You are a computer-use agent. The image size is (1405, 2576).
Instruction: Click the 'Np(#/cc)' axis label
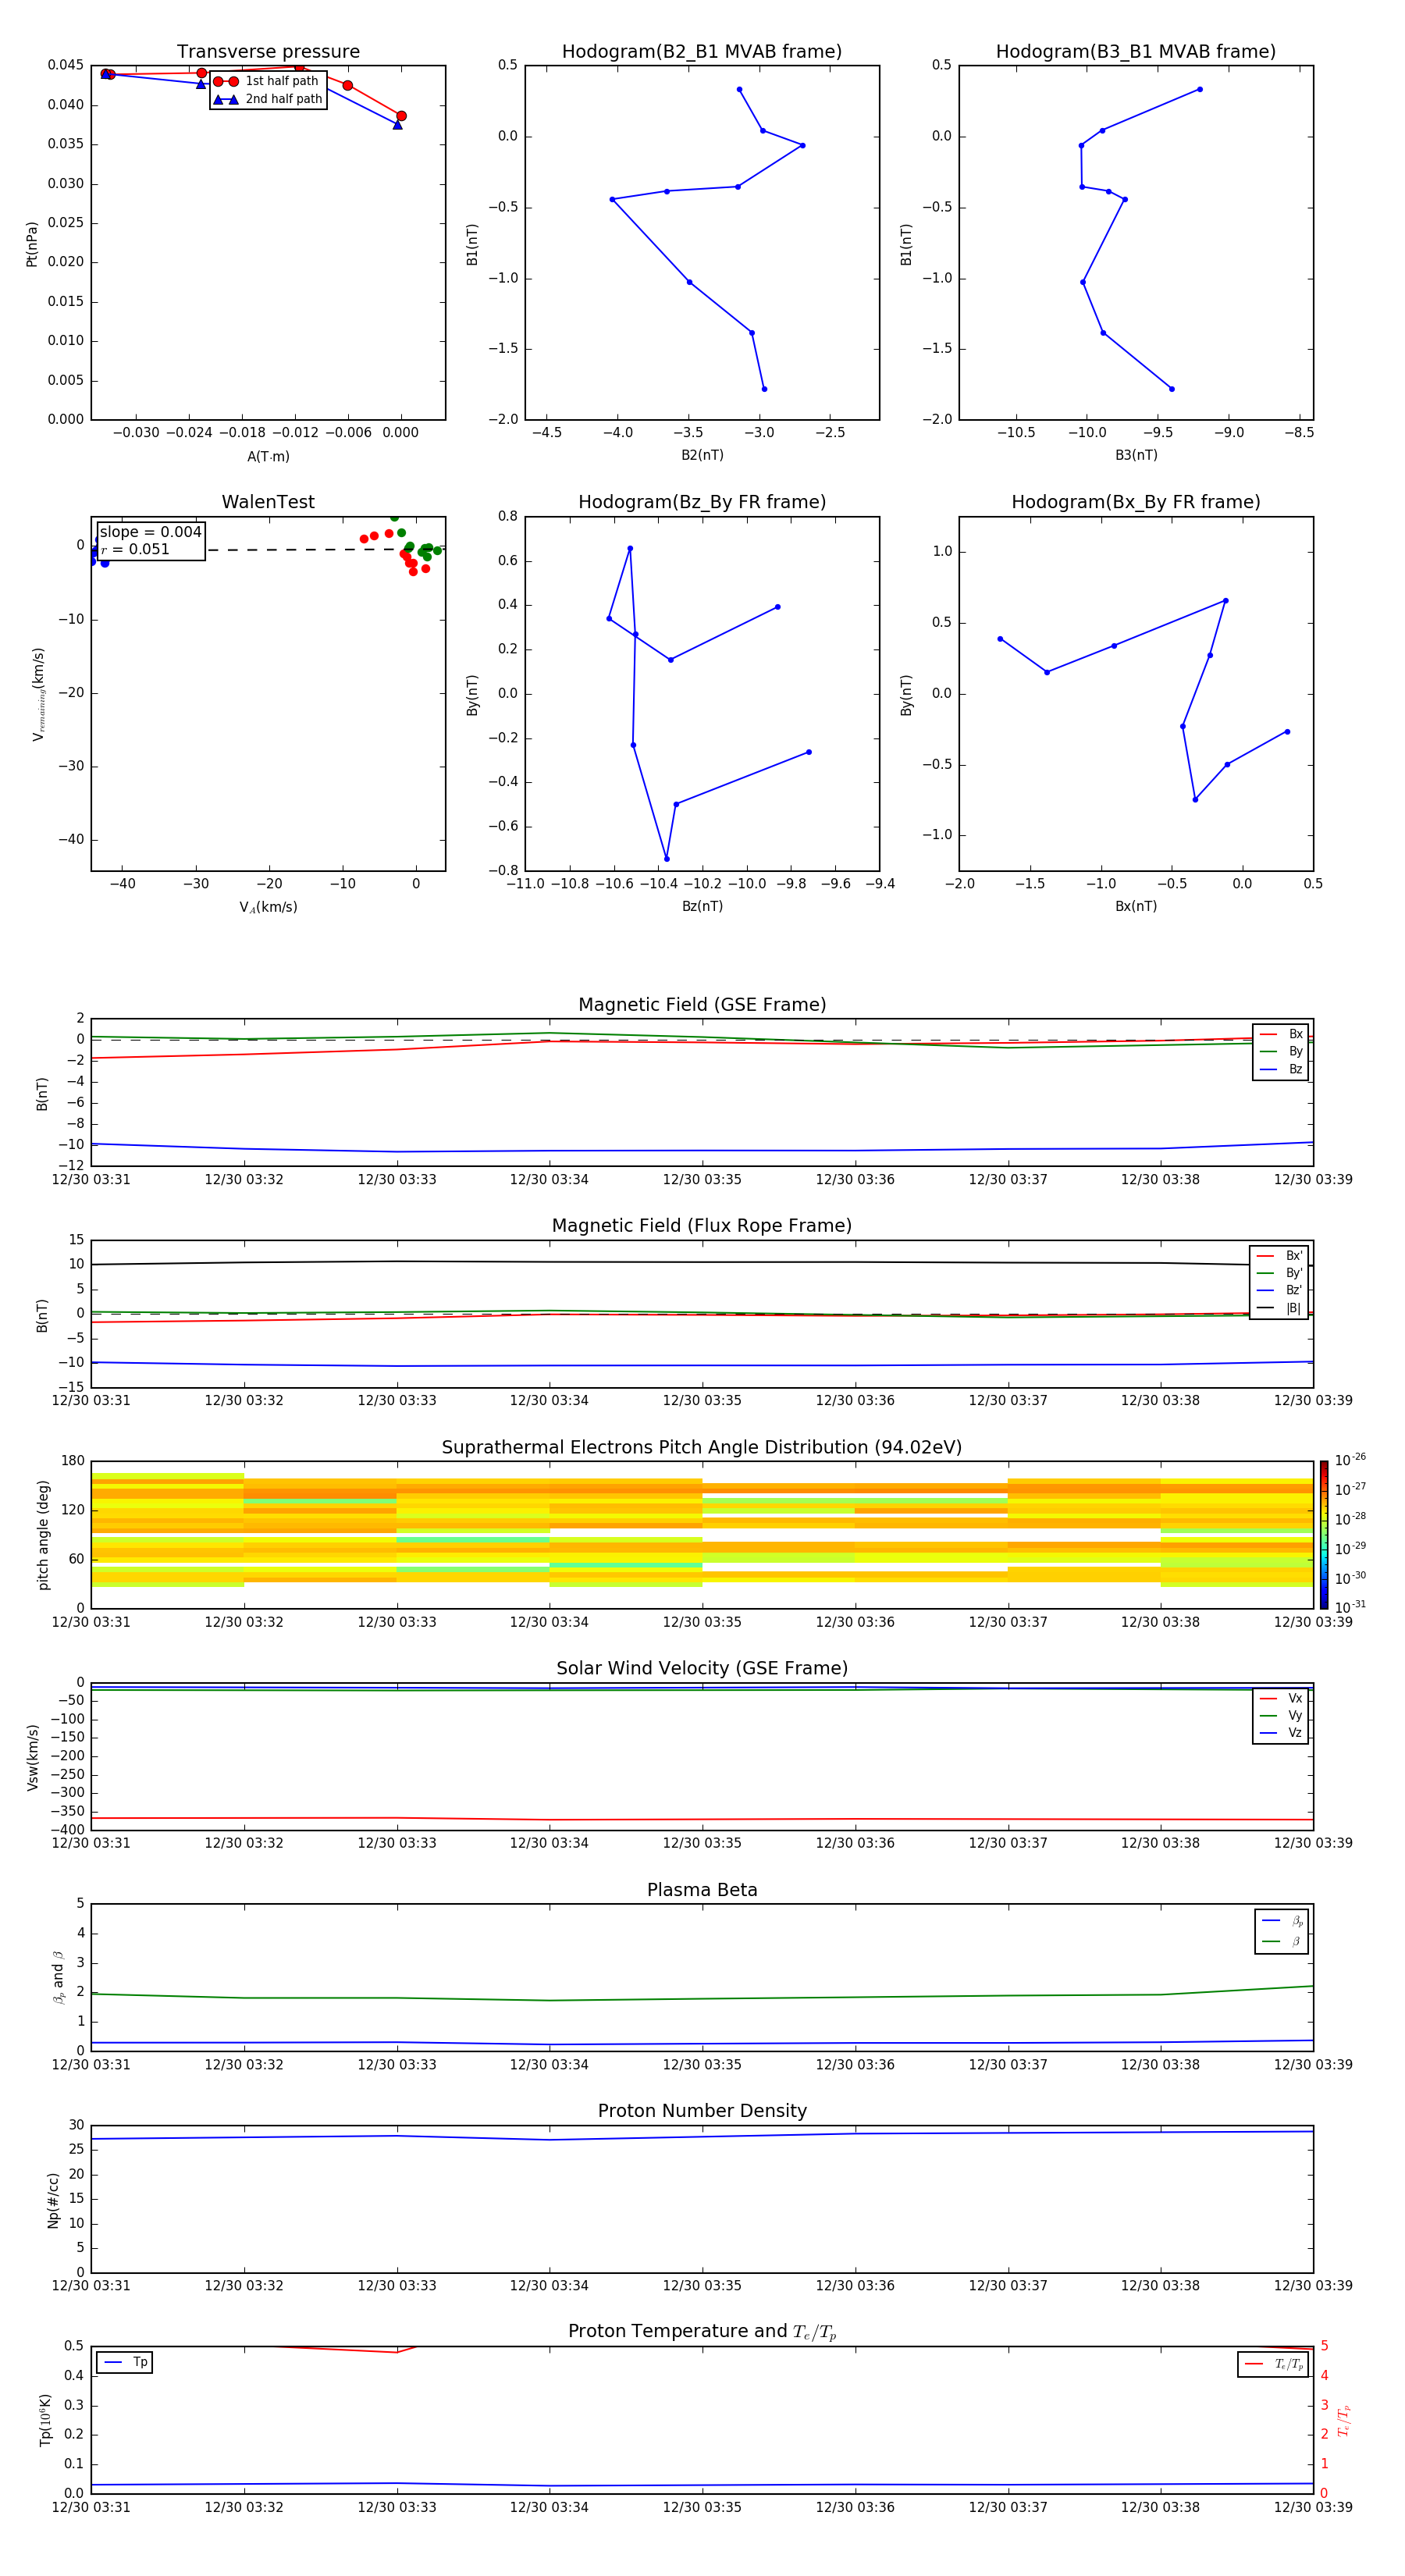pos(53,2200)
